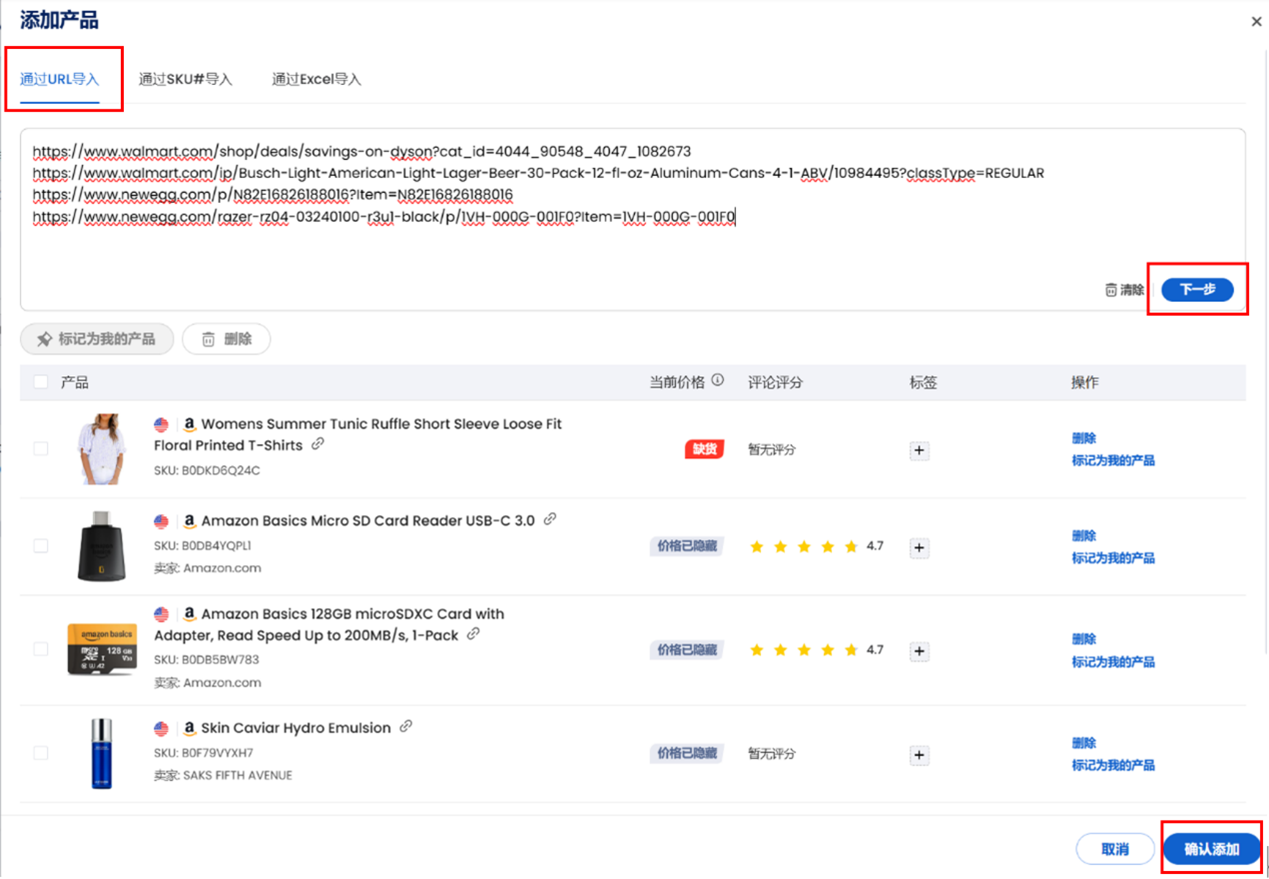Image resolution: width=1269 pixels, height=879 pixels.
Task: Open thumbnail of Skin Caviar Hydro Emulsion
Action: 101,753
